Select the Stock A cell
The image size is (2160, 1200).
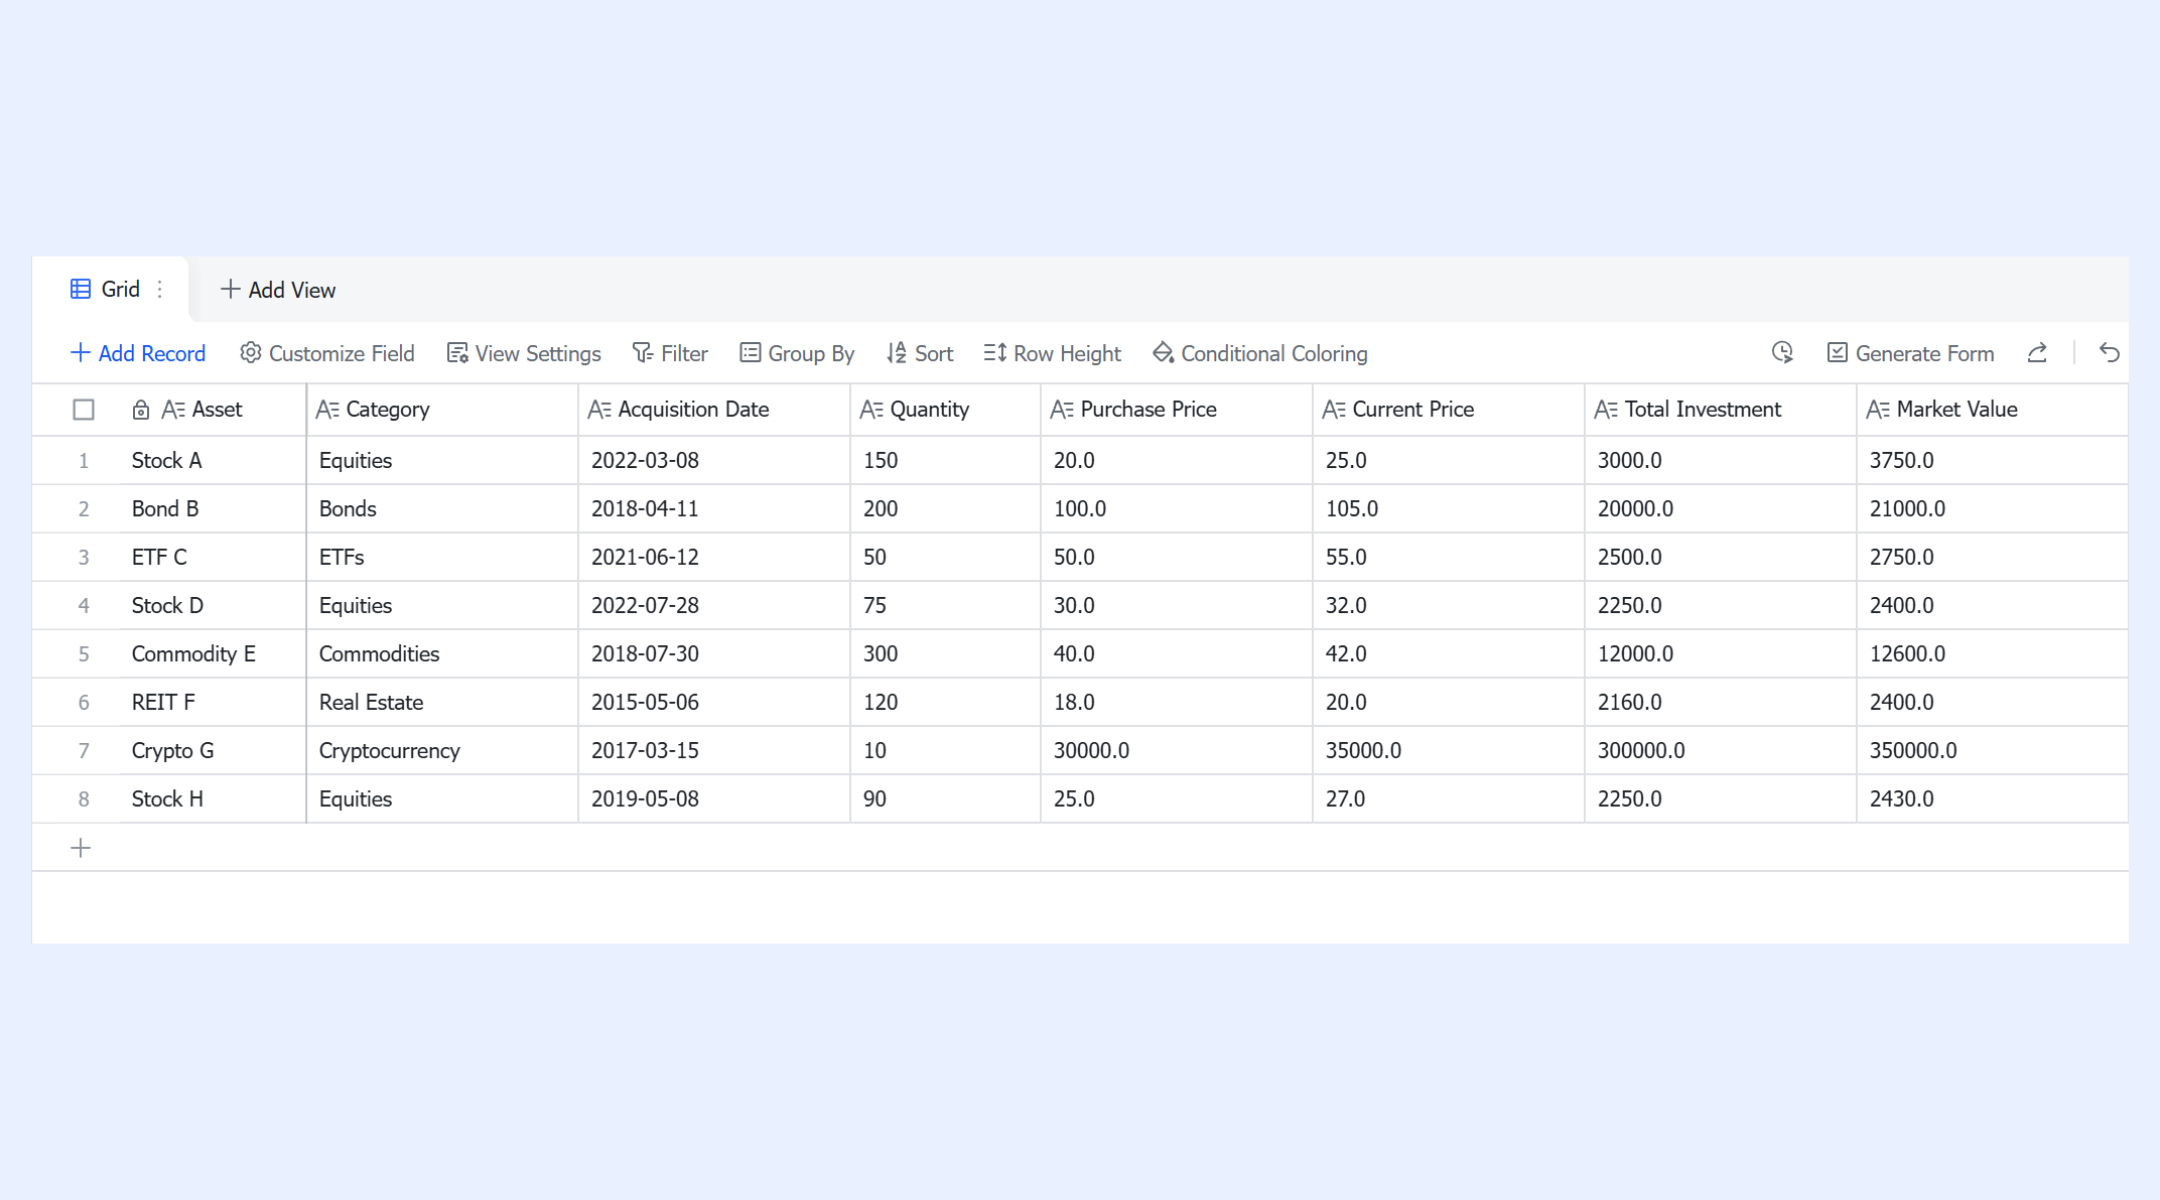coord(213,461)
